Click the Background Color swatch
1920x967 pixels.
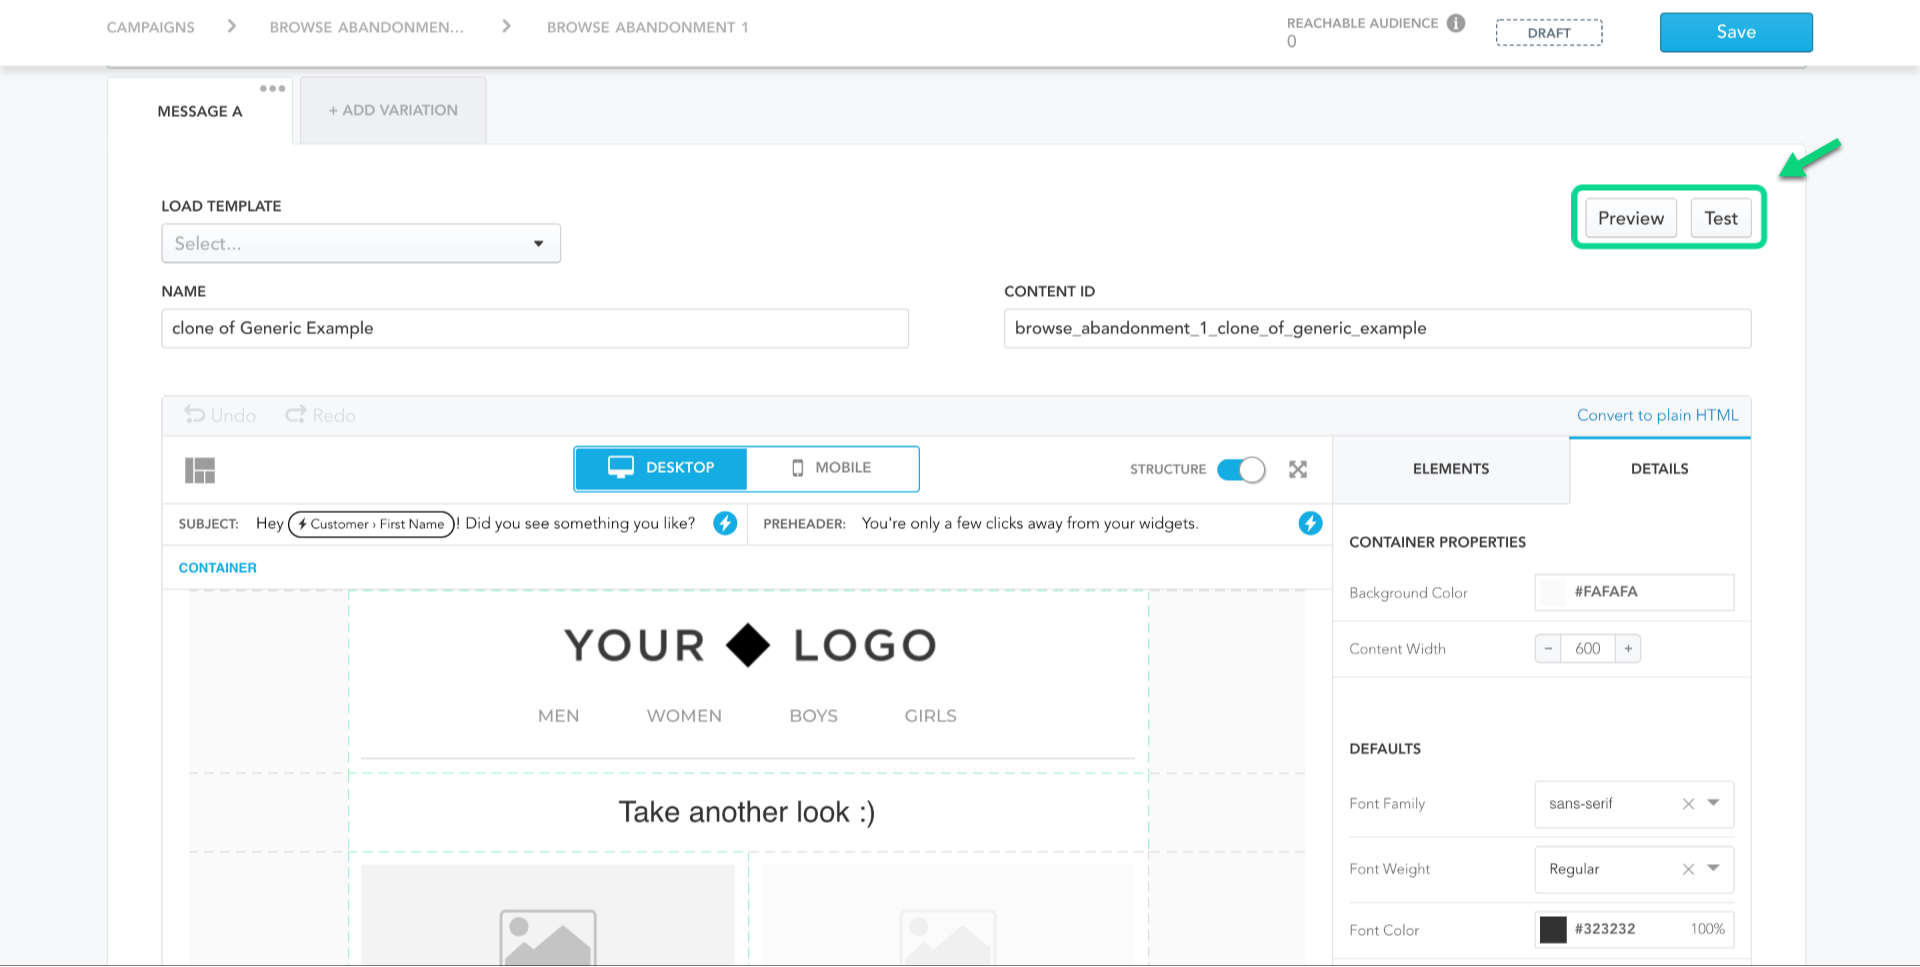click(x=1553, y=592)
